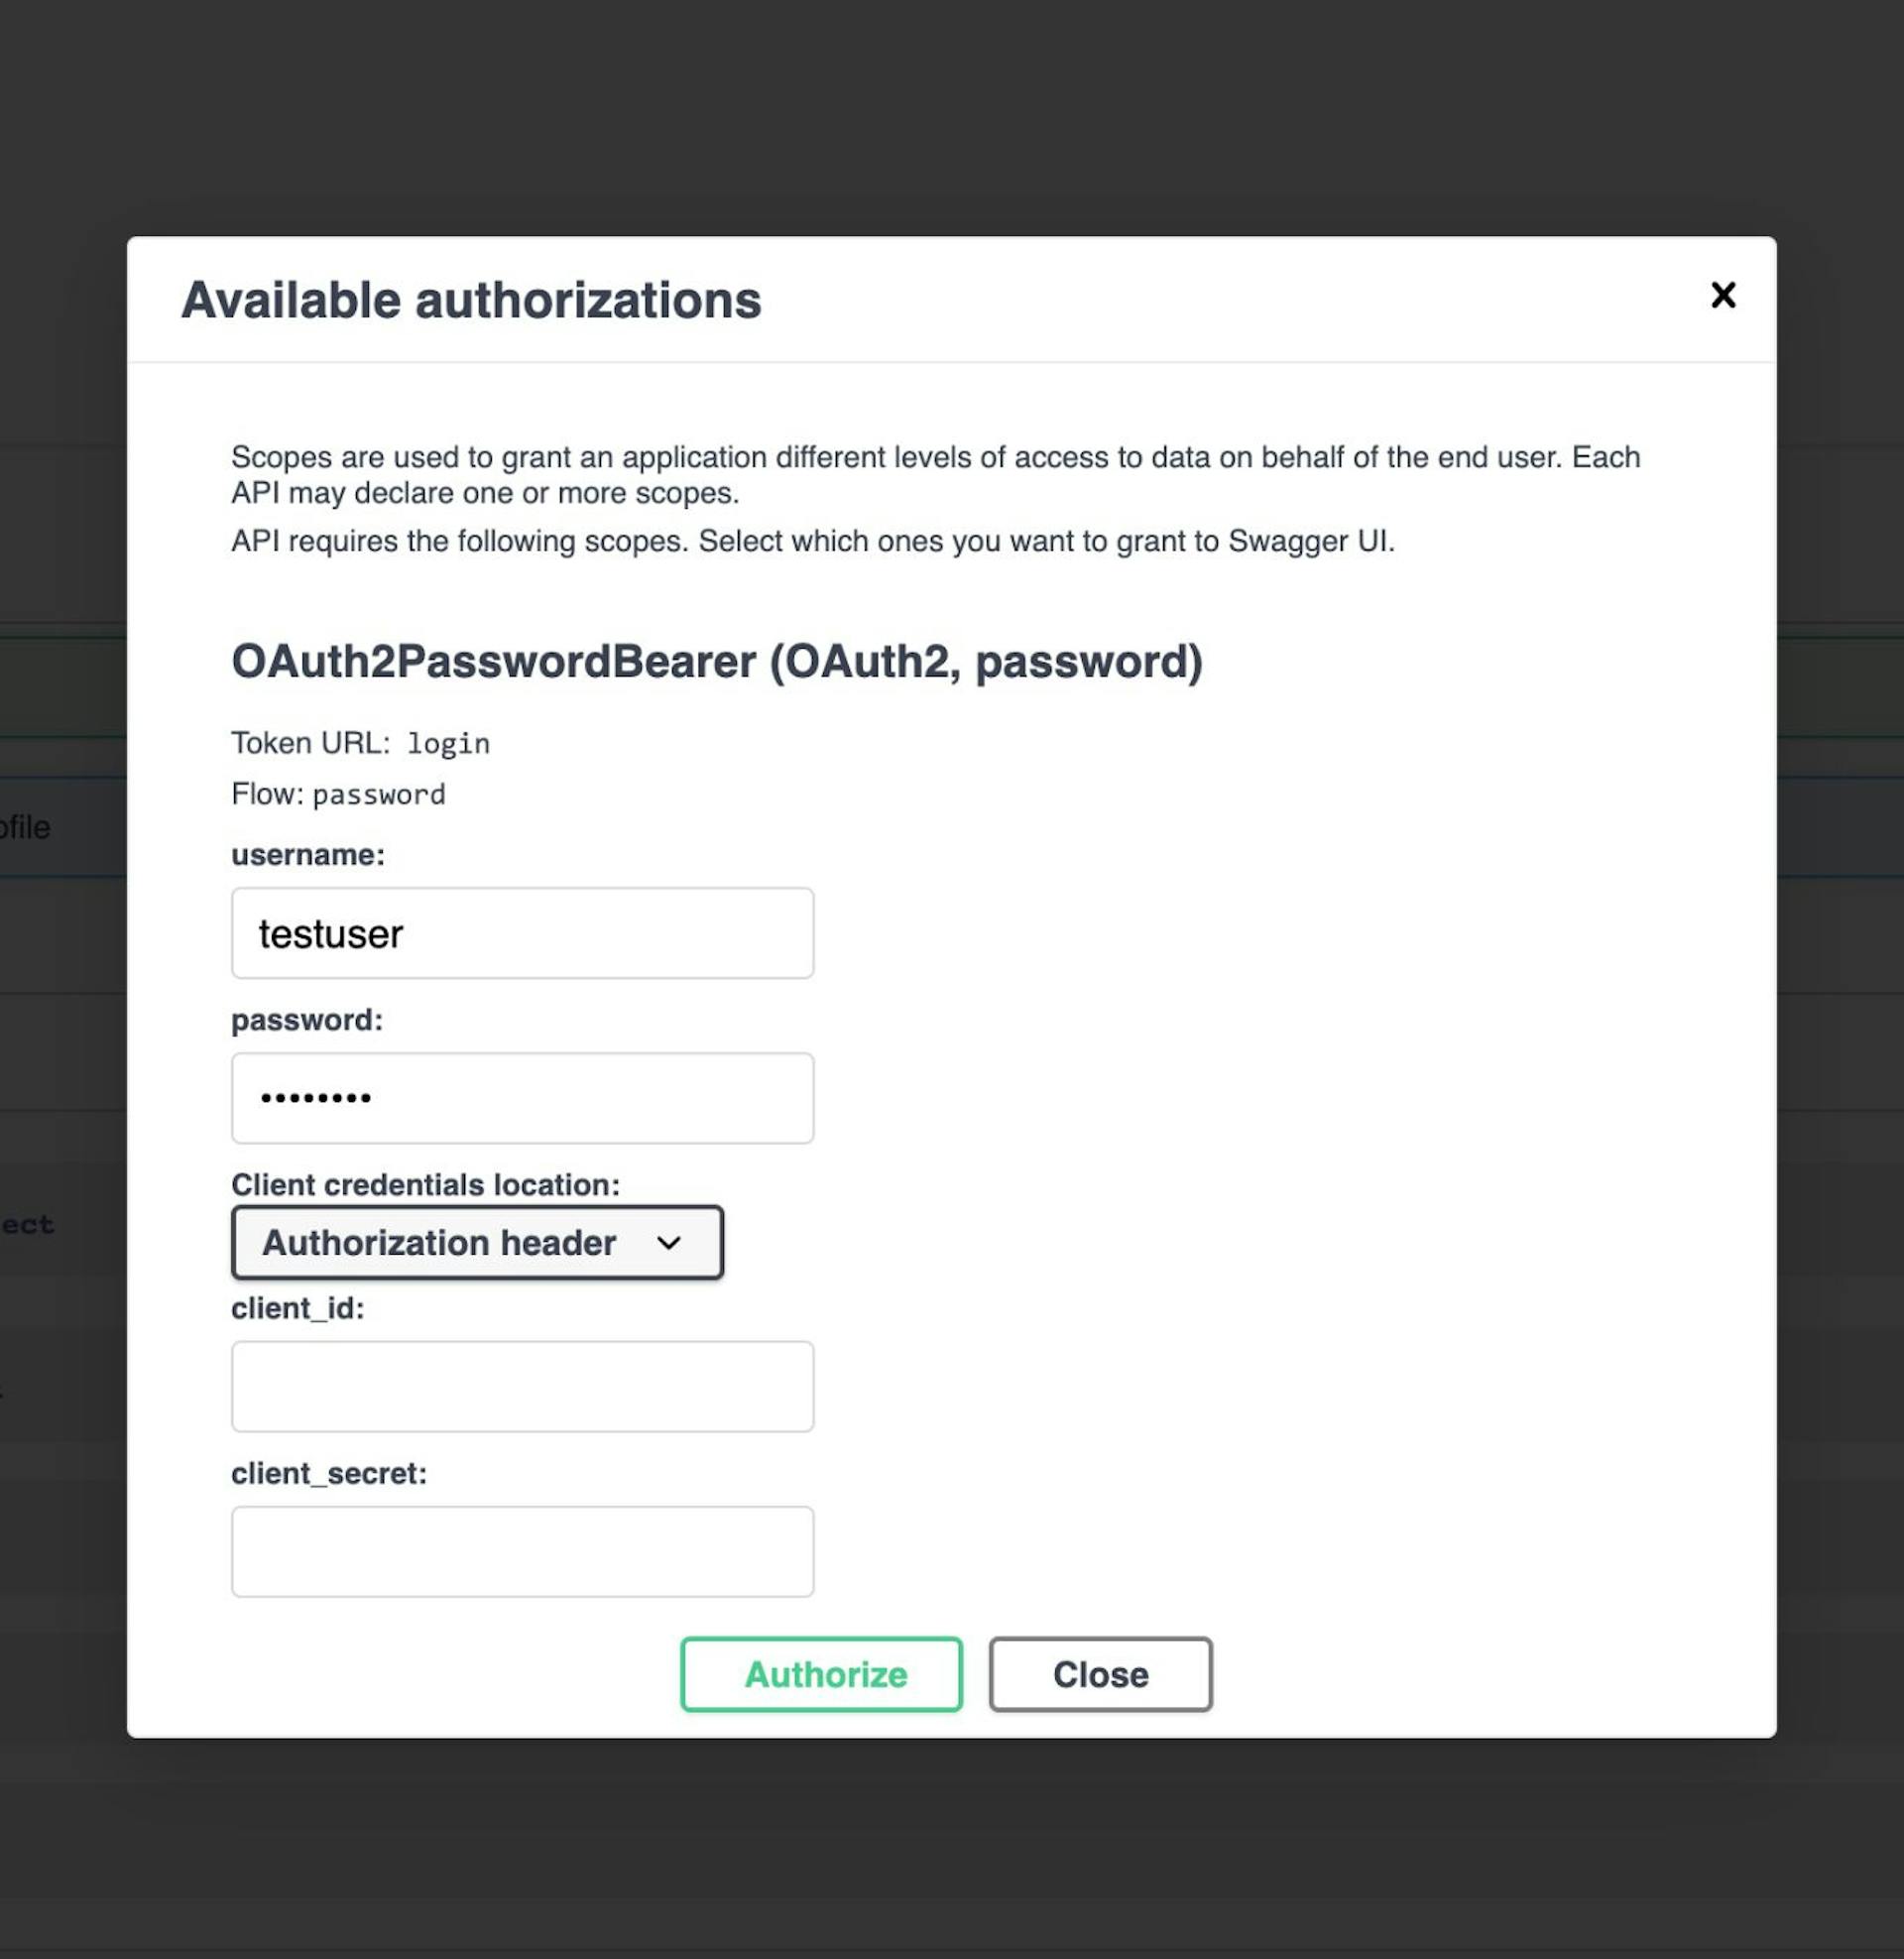Screen dimensions: 1904x1959
Task: Select the testuser text in the username box
Action: pos(329,933)
